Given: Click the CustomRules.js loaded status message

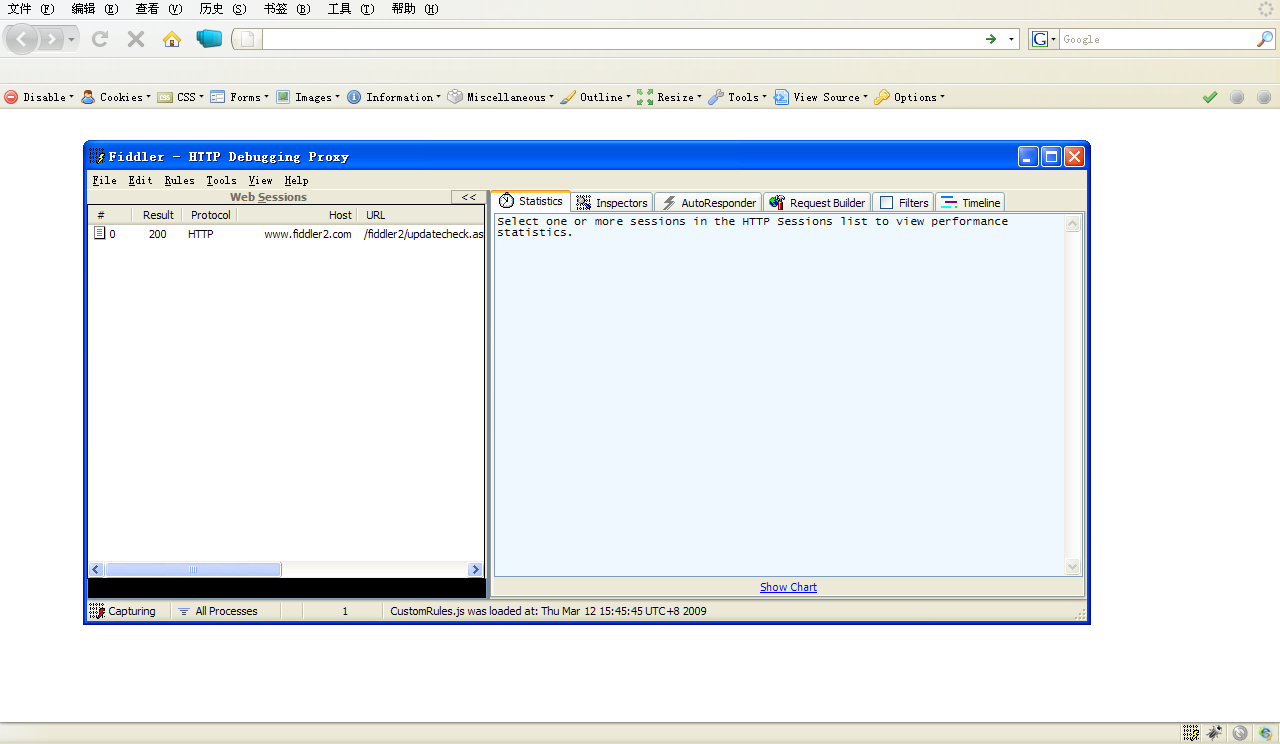Looking at the screenshot, I should point(548,611).
